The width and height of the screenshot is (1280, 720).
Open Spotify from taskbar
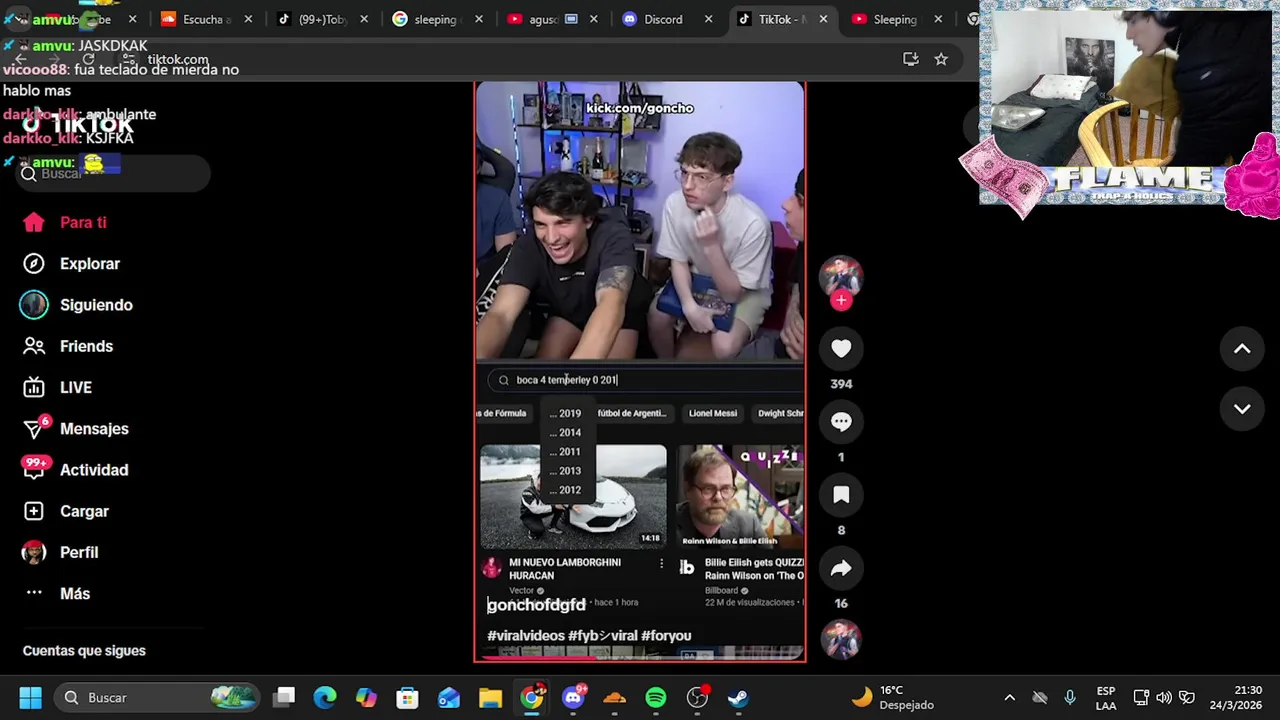pos(656,697)
